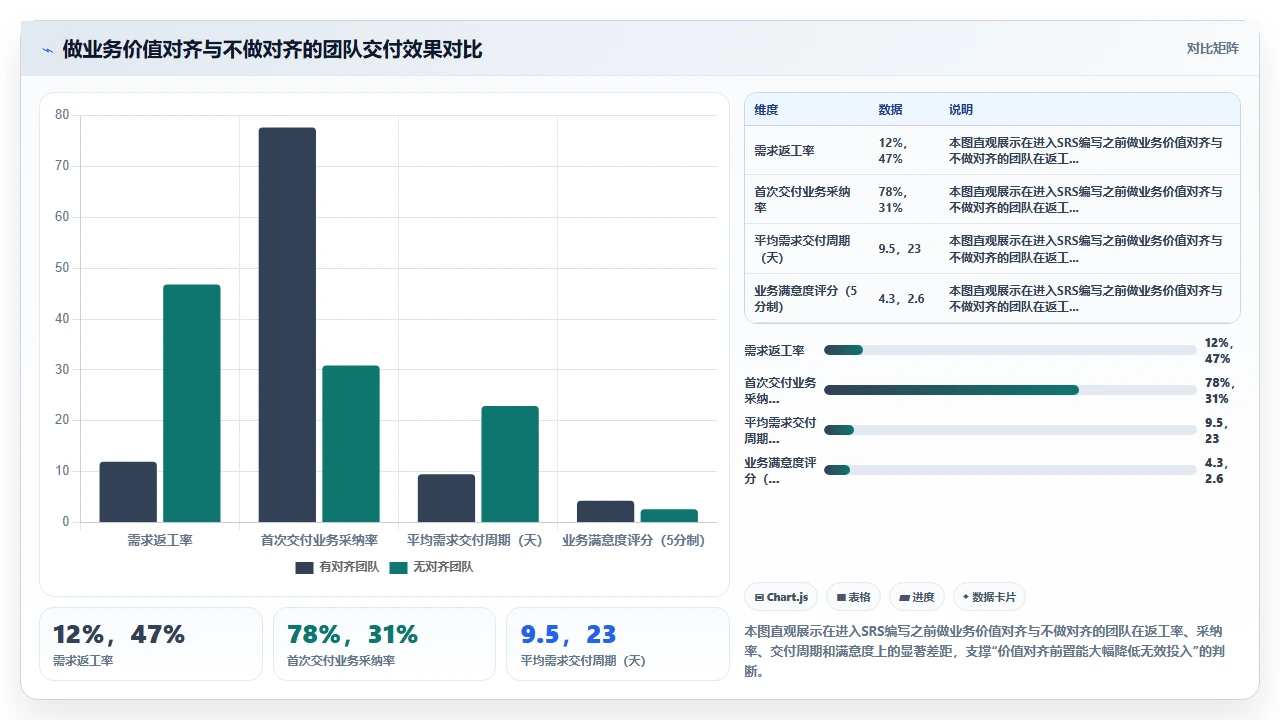Click the 12%, 47% progress value label

tap(1221, 350)
